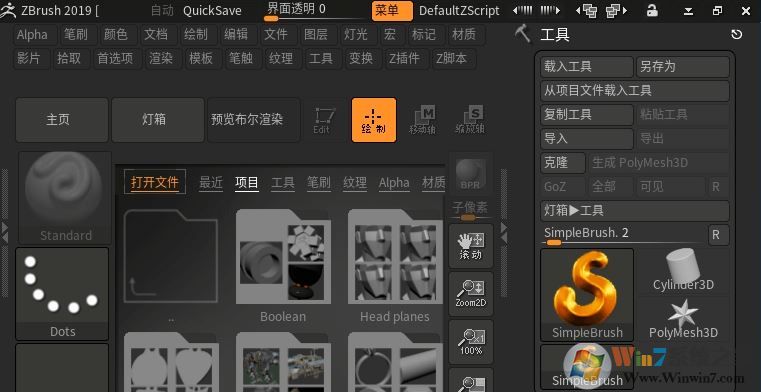761x392 pixels.
Task: Click the reset arrow icon in 工具 header
Action: pyautogui.click(x=736, y=34)
